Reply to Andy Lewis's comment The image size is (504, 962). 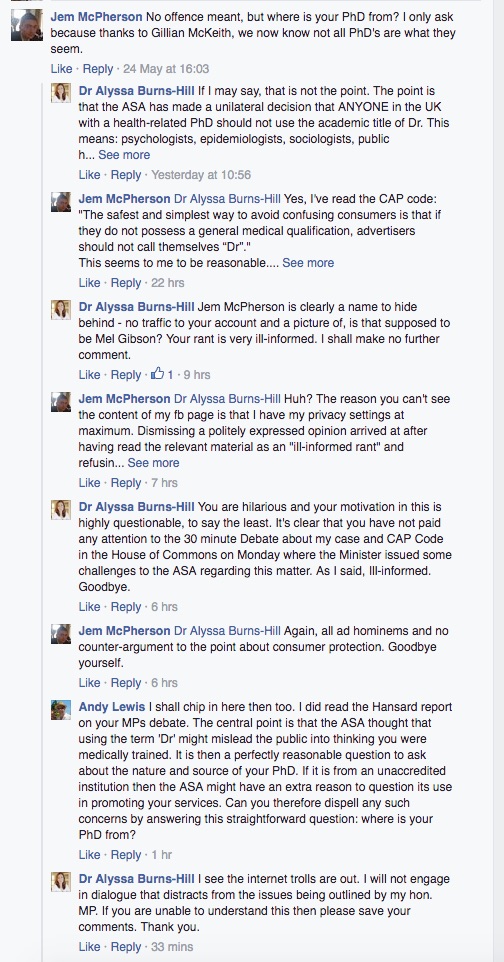126,855
